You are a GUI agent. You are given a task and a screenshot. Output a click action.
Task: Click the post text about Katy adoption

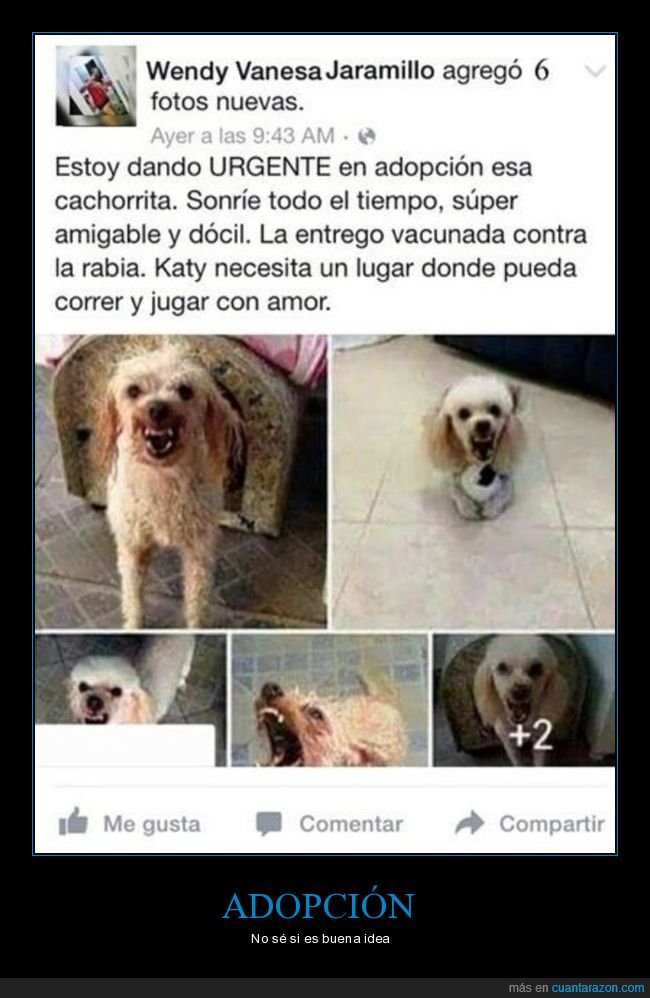(x=320, y=234)
